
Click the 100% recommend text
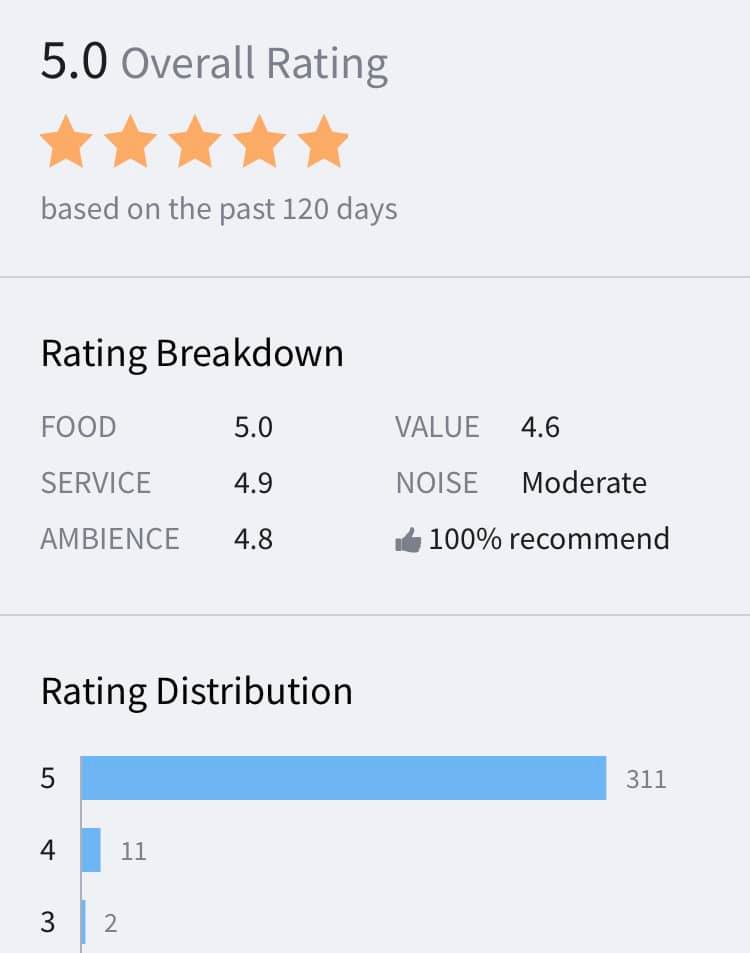point(549,539)
